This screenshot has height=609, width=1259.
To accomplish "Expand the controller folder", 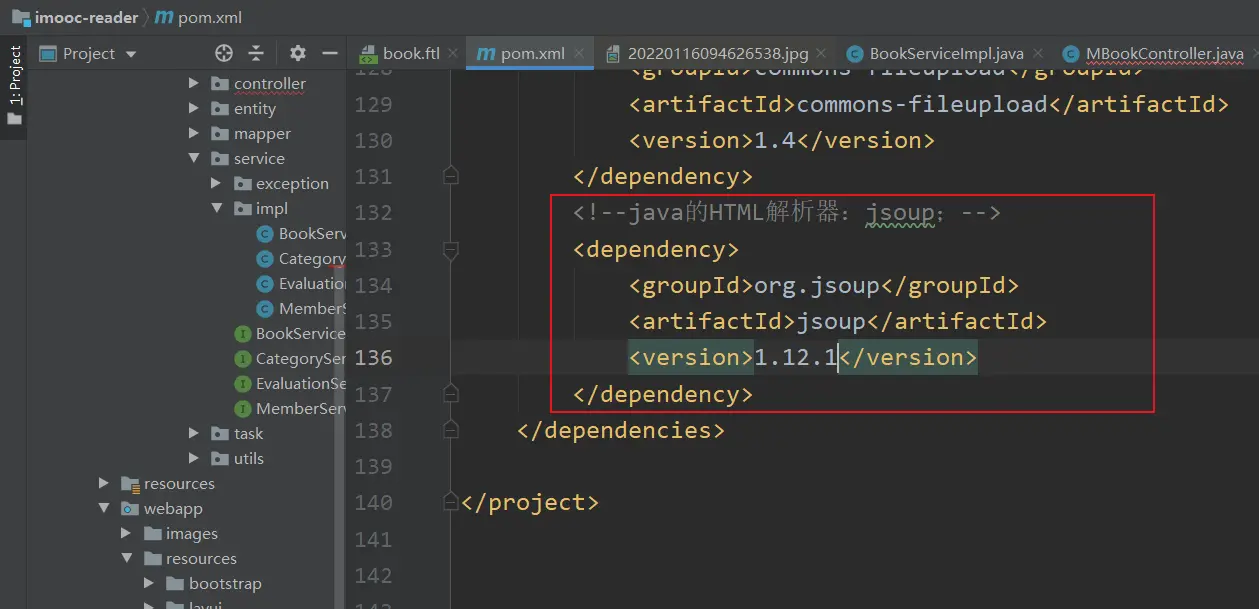I will pos(194,84).
